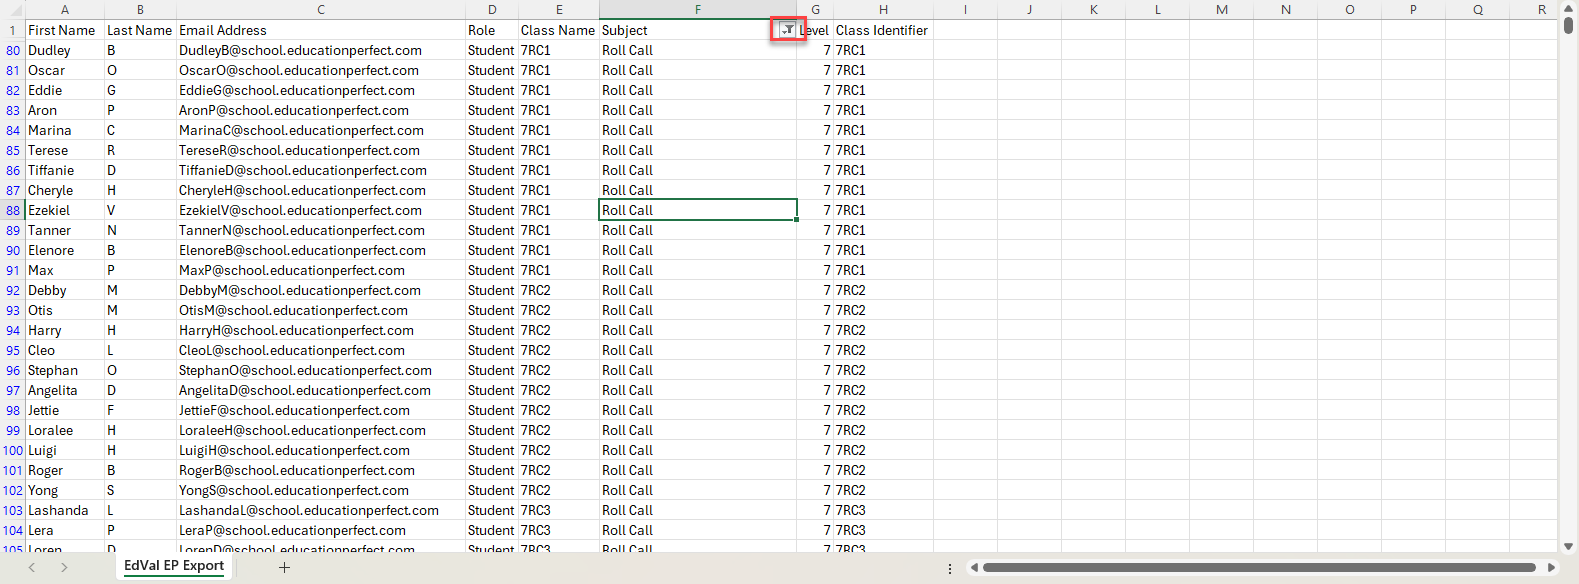This screenshot has width=1579, height=584.
Task: Select HarryH@school.educationperfect.com email cell
Action: point(321,330)
